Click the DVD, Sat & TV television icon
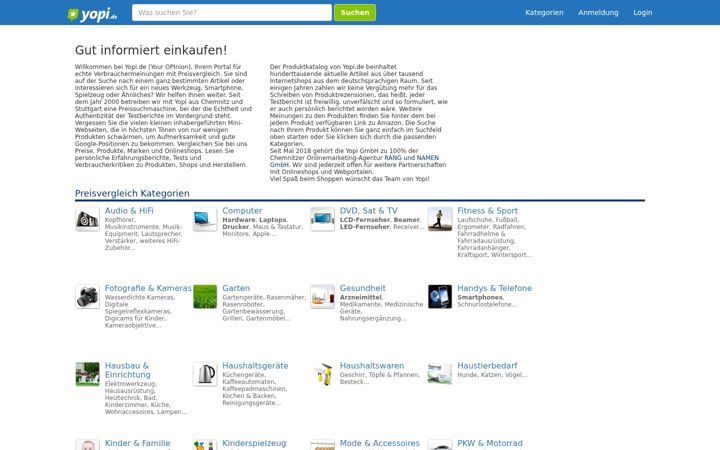This screenshot has width=720, height=450. pos(322,219)
